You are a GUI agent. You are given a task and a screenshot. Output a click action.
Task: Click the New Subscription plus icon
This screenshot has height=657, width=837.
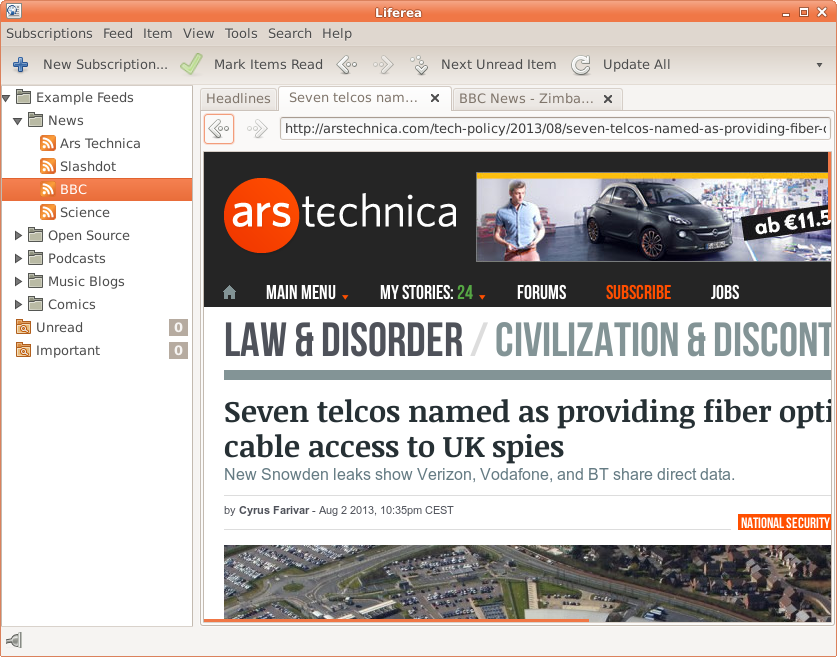pos(20,65)
